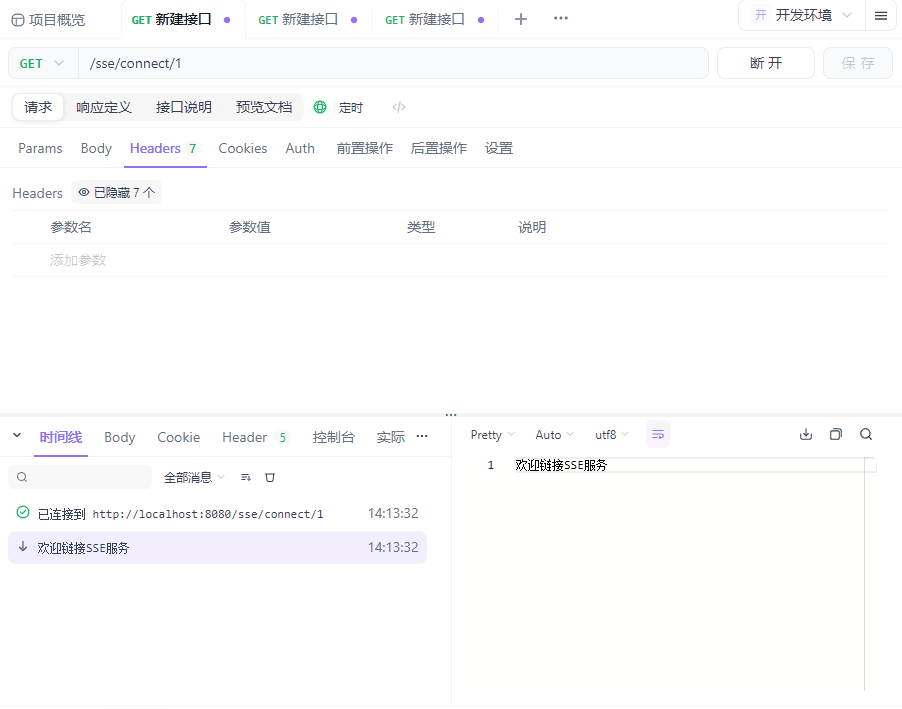
Task: Select the 实际 tab
Action: click(391, 437)
